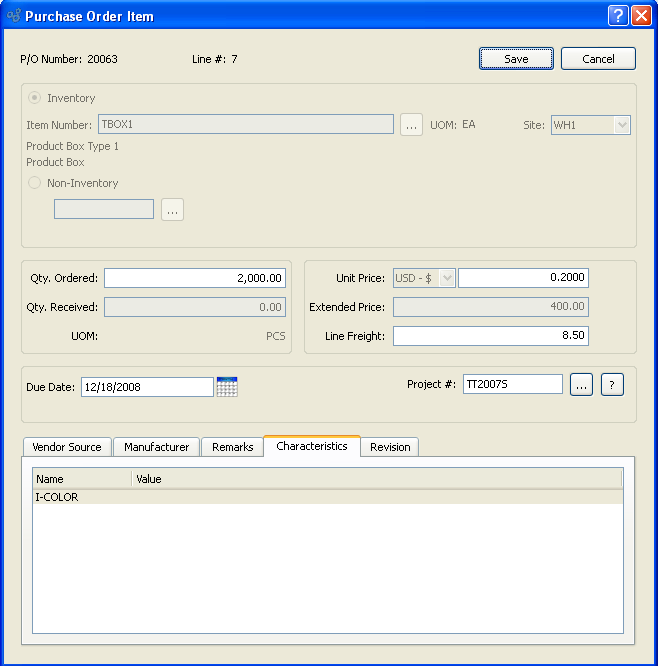Click the Qty. Ordered input field
Viewport: 658px width, 666px height.
point(195,278)
